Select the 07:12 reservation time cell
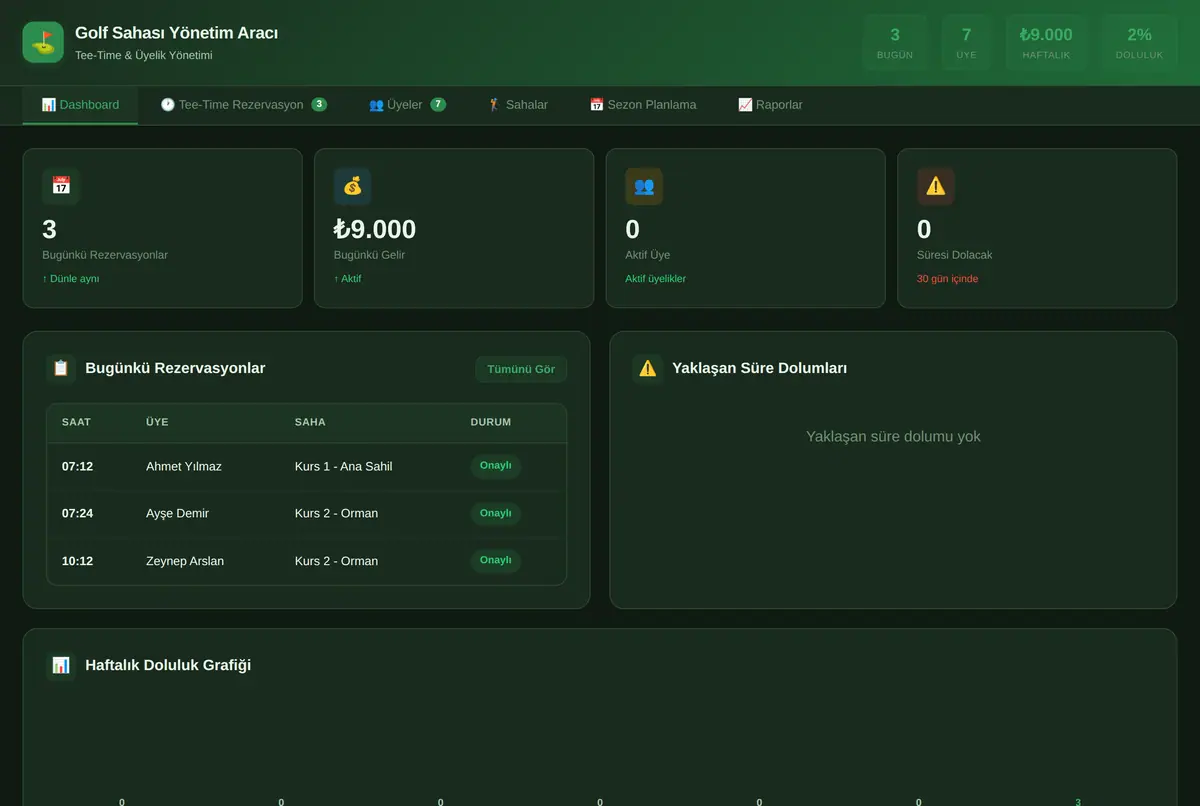The image size is (1200, 806). pos(77,466)
